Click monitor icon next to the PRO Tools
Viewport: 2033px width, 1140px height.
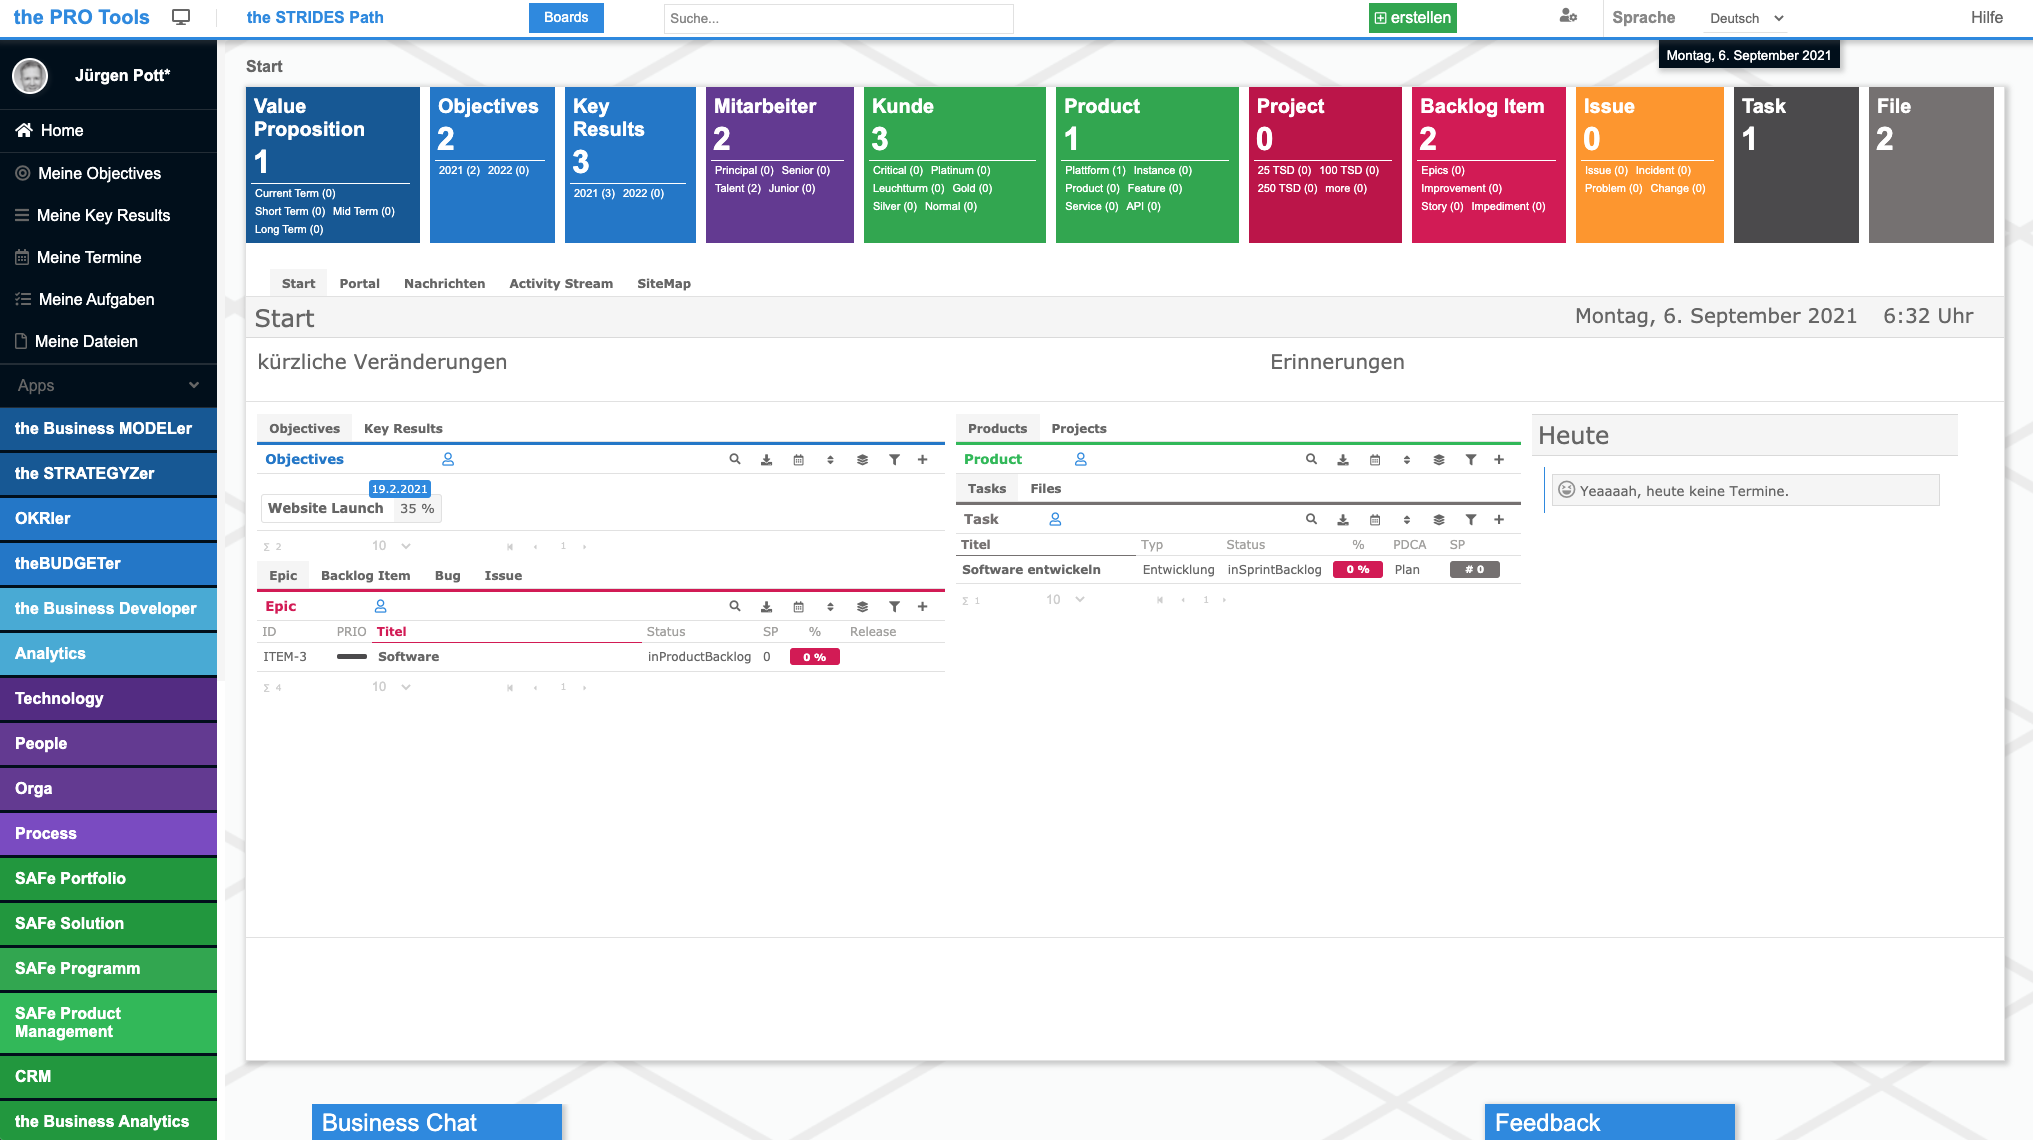pos(181,17)
